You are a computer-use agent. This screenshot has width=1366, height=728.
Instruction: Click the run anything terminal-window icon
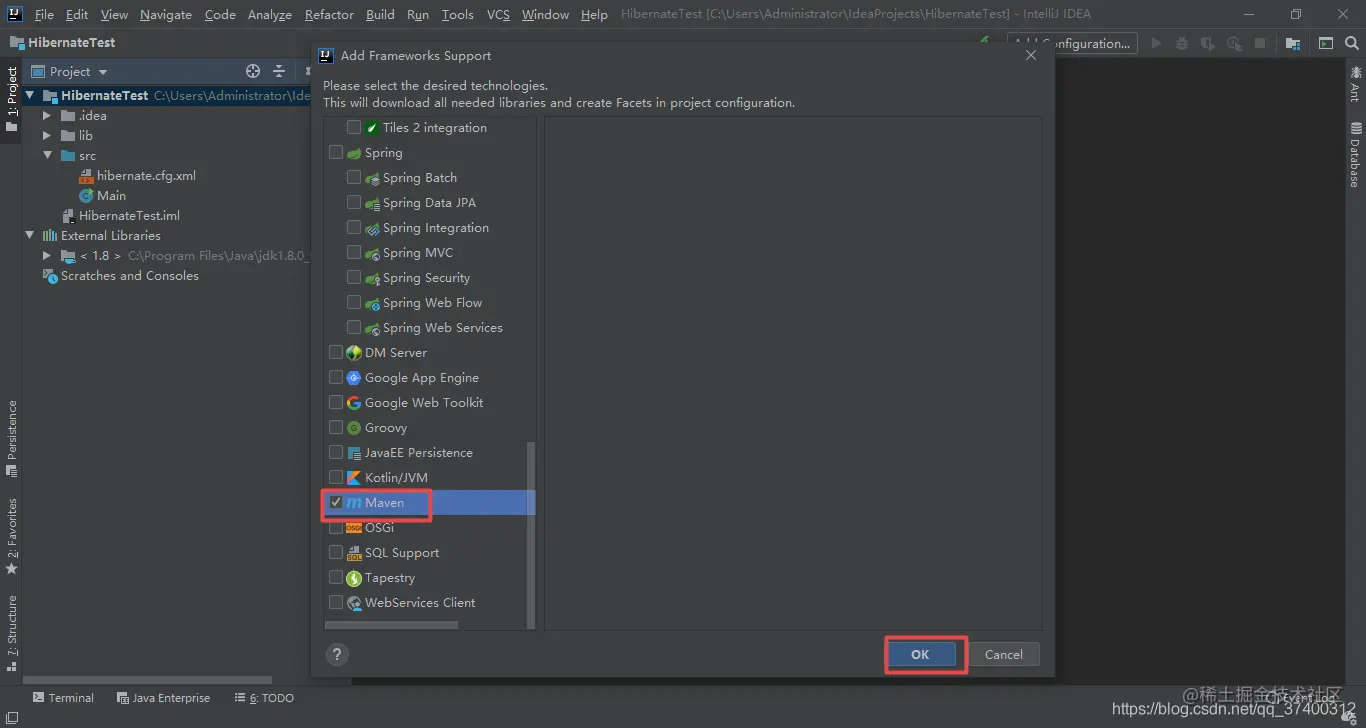pyautogui.click(x=1325, y=43)
